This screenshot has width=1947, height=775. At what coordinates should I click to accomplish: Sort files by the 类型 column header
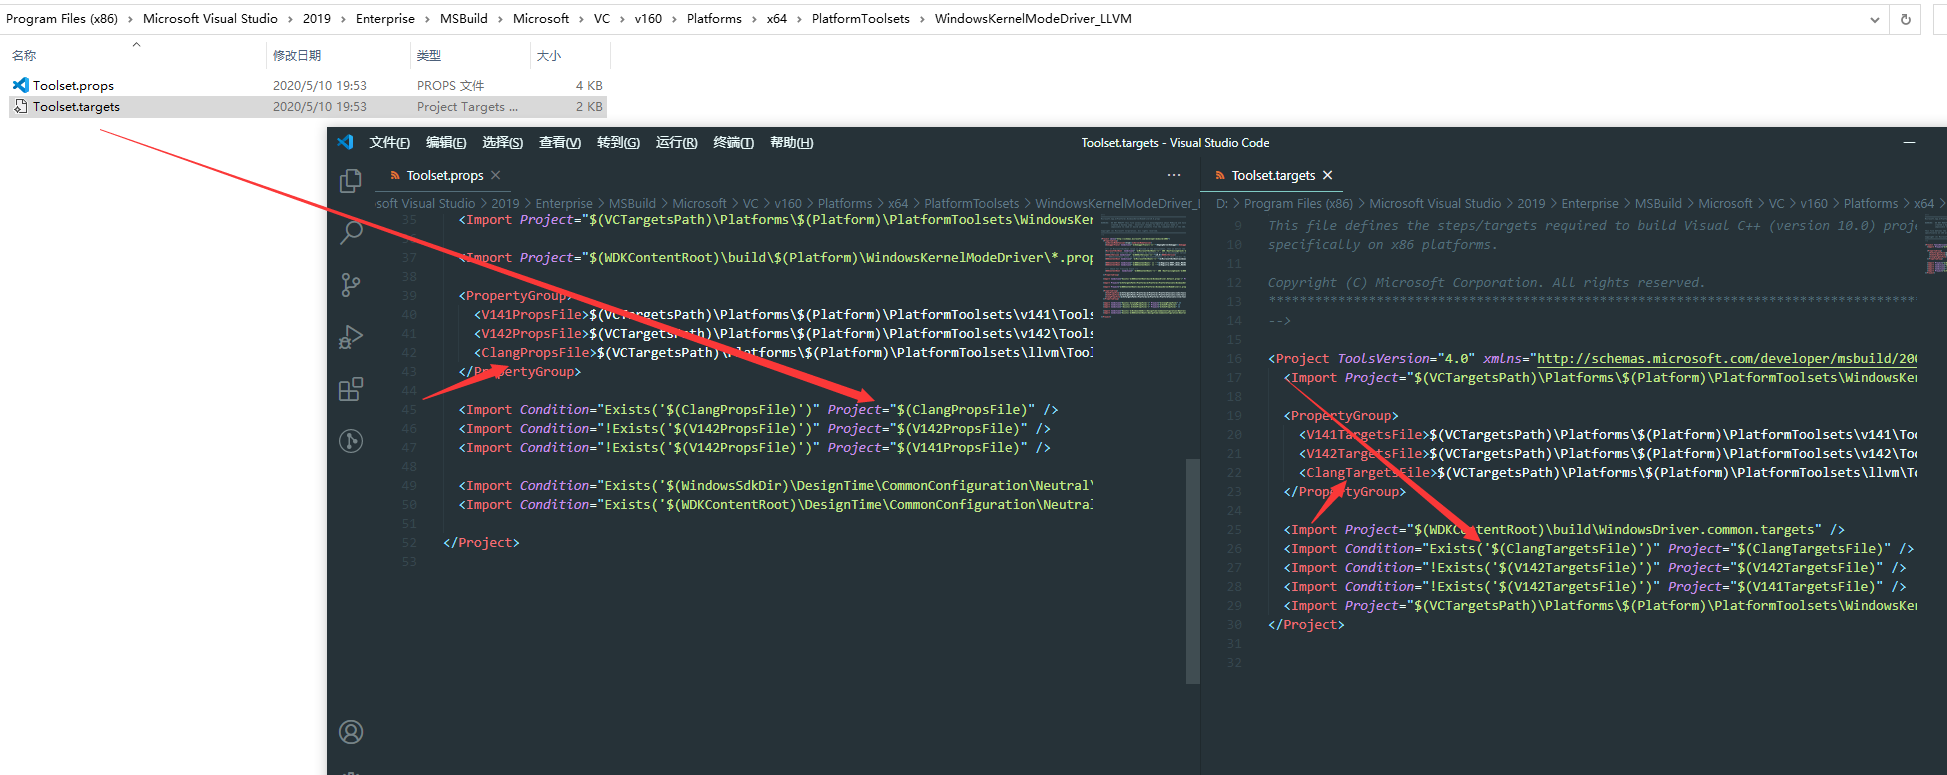tap(469, 56)
